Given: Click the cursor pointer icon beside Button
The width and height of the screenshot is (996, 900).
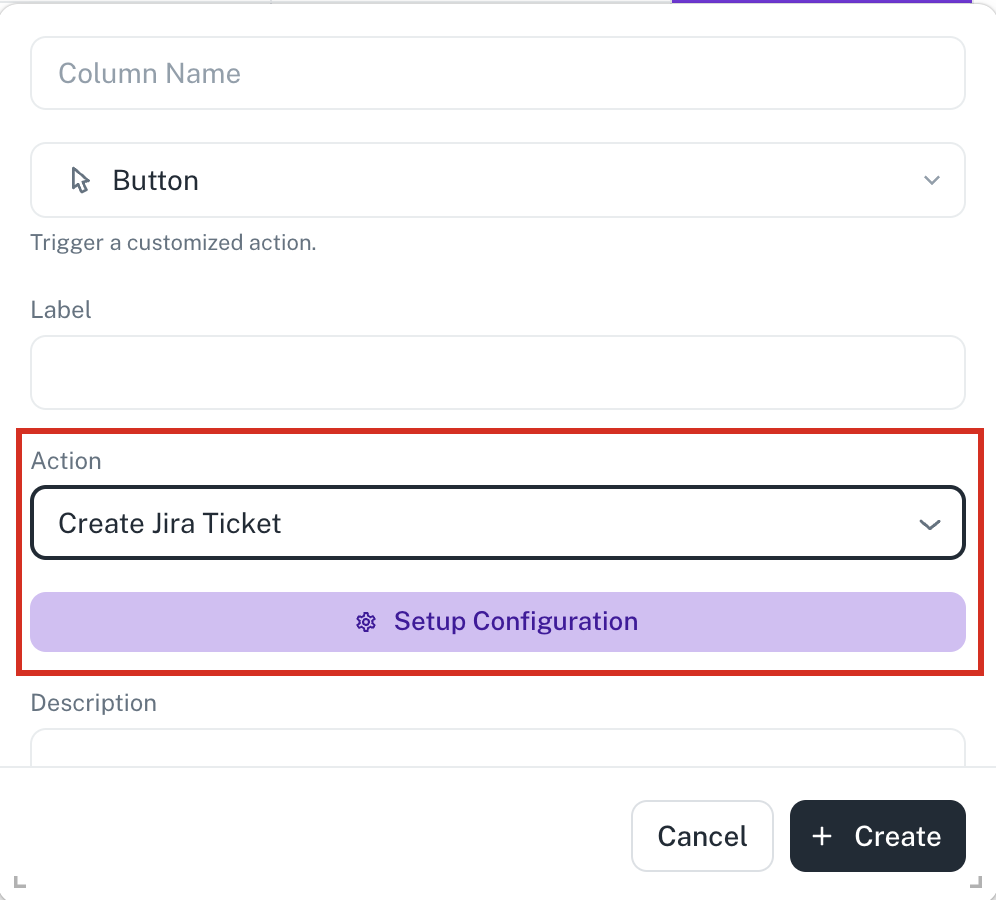Looking at the screenshot, I should 80,180.
